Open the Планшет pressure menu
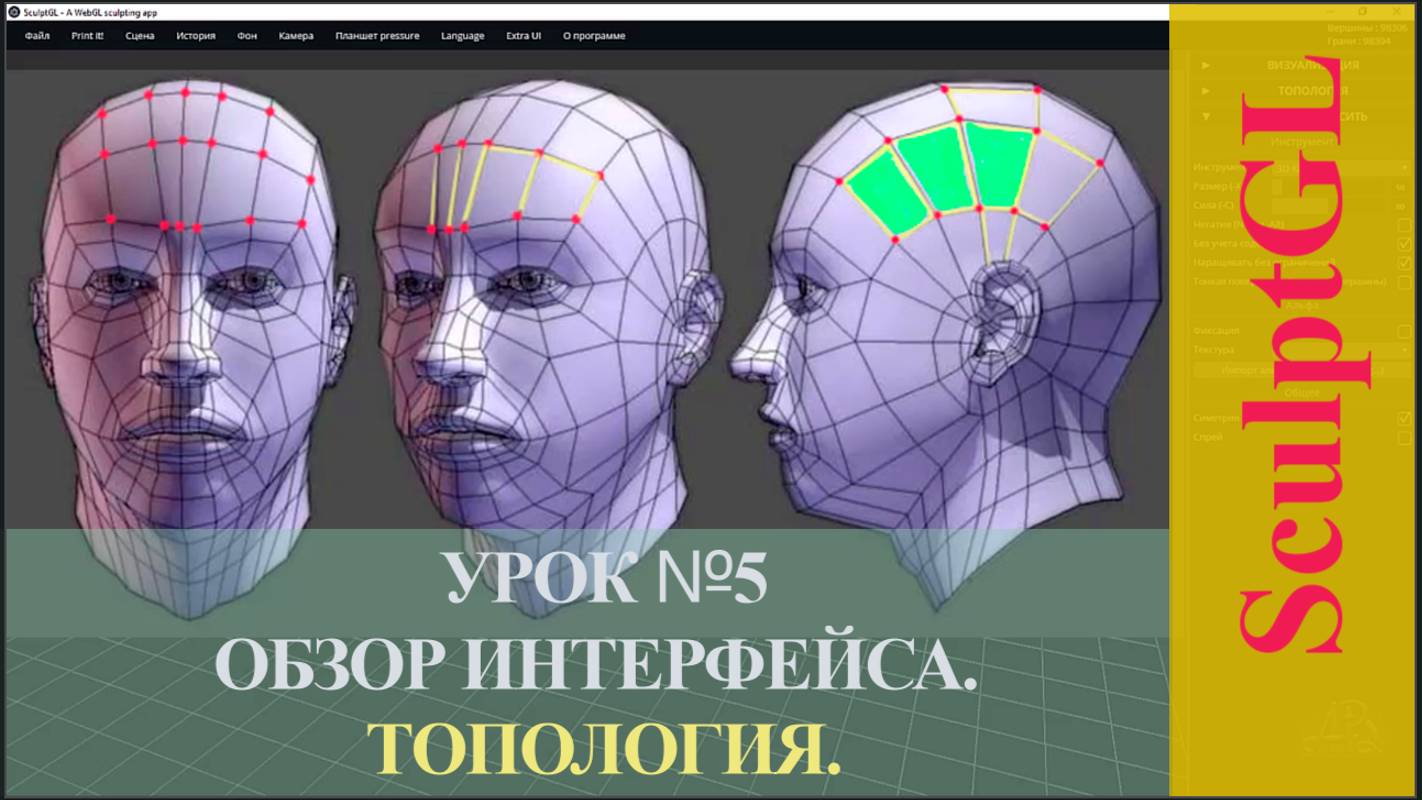Viewport: 1422px width, 800px height. 377,36
